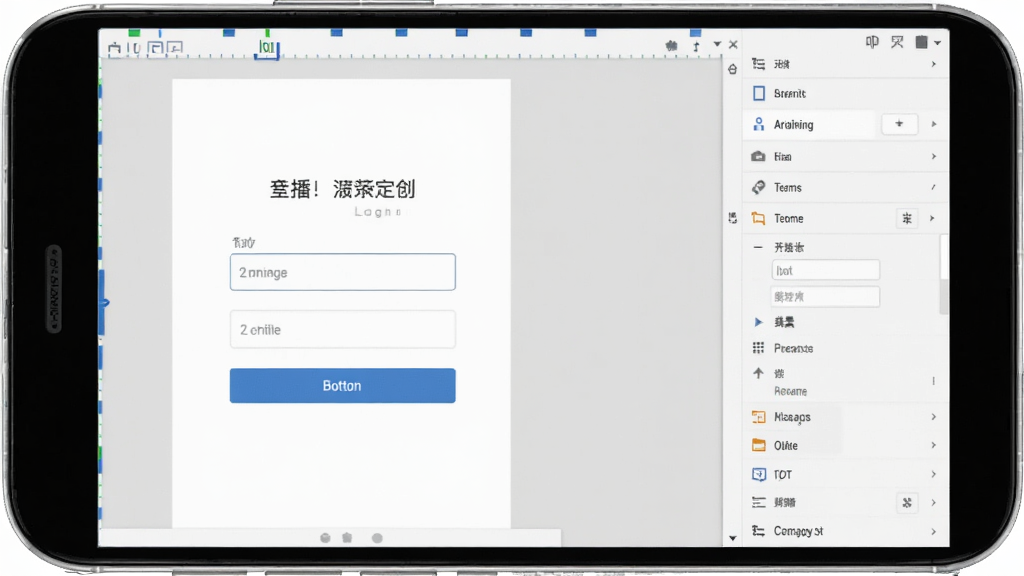Click the blue Botton button on the canvas
This screenshot has width=1024, height=576.
coord(342,385)
